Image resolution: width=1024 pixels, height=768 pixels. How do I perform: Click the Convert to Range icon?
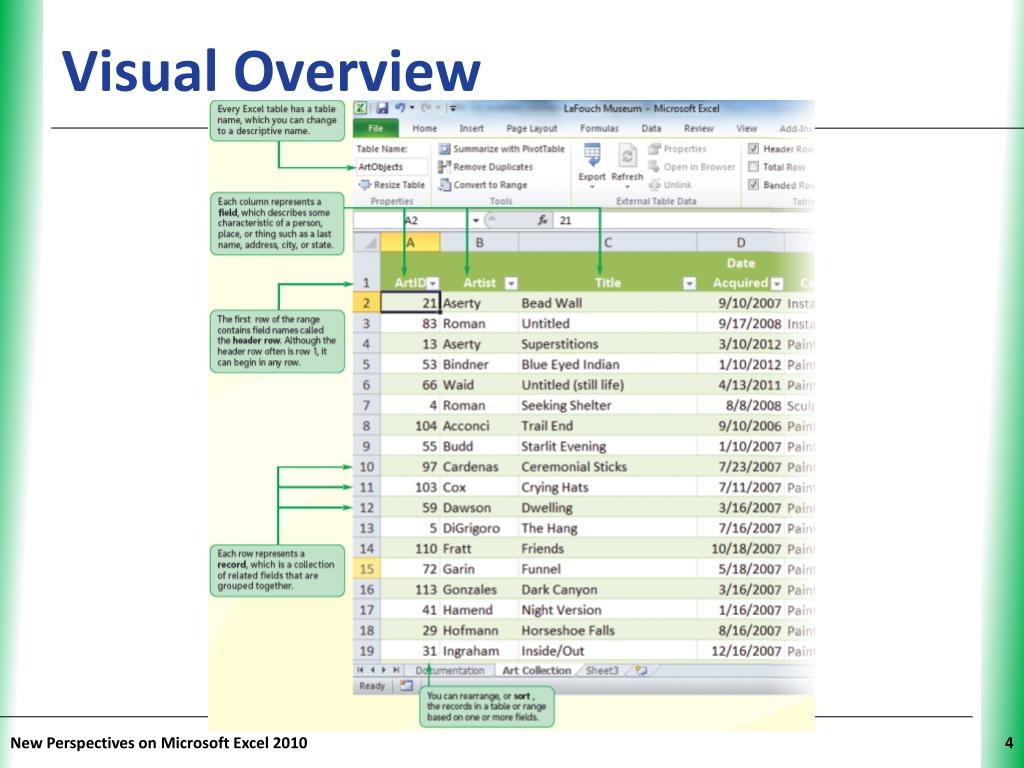tap(445, 185)
